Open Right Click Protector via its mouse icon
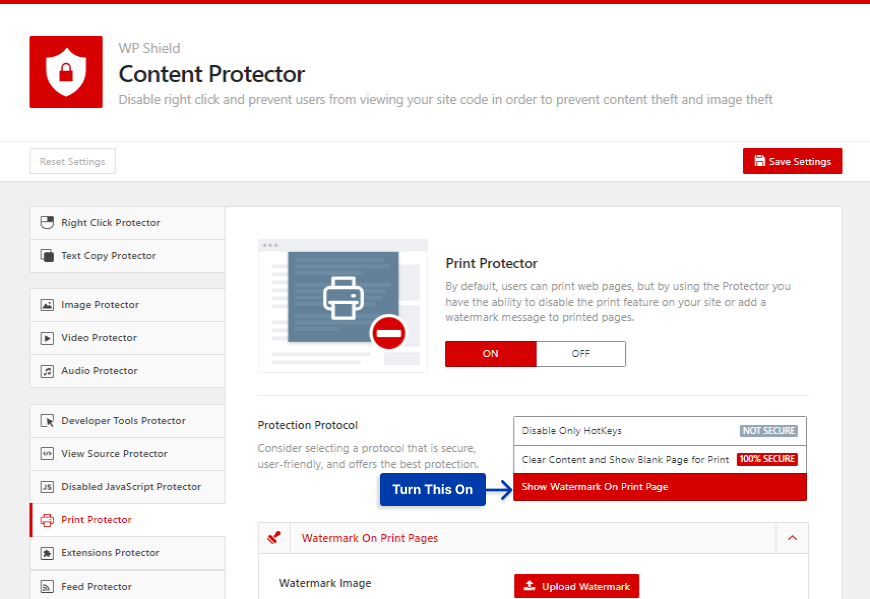 (x=47, y=222)
